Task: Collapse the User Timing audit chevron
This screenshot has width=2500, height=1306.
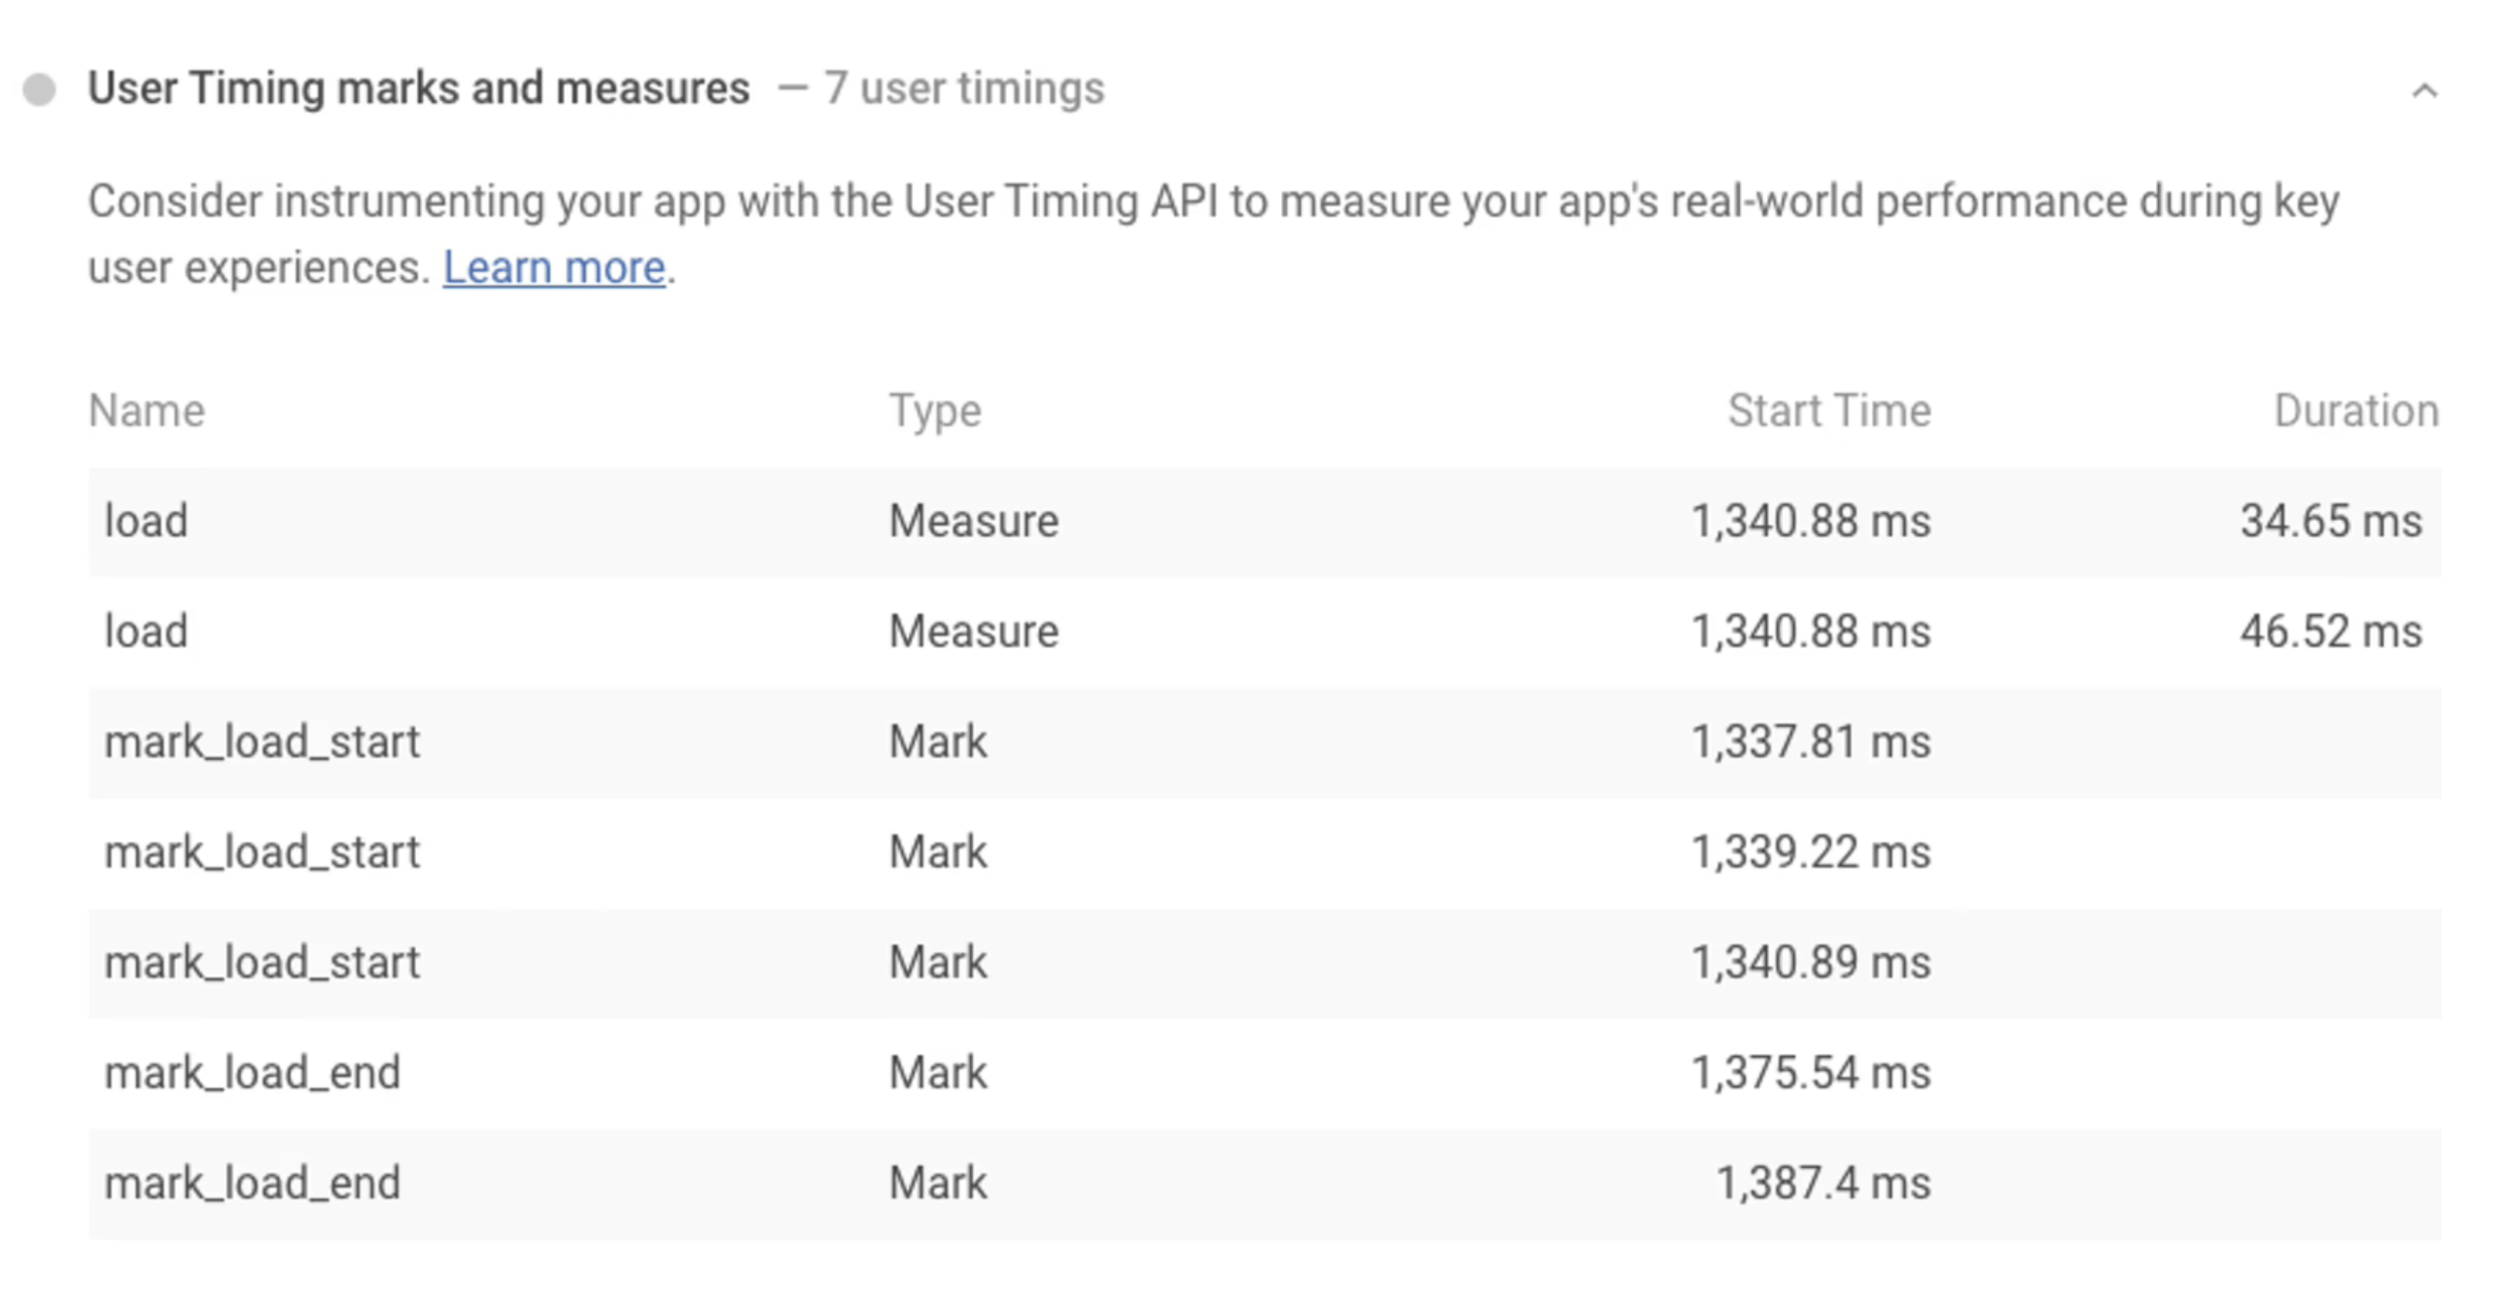Action: (2423, 91)
